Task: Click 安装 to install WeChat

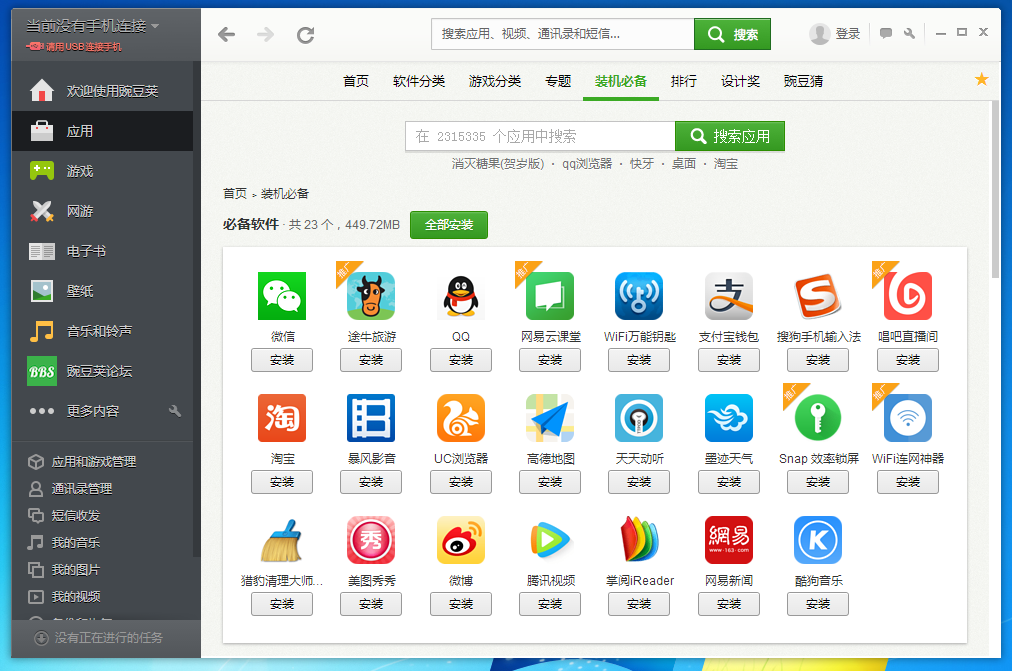Action: point(281,360)
